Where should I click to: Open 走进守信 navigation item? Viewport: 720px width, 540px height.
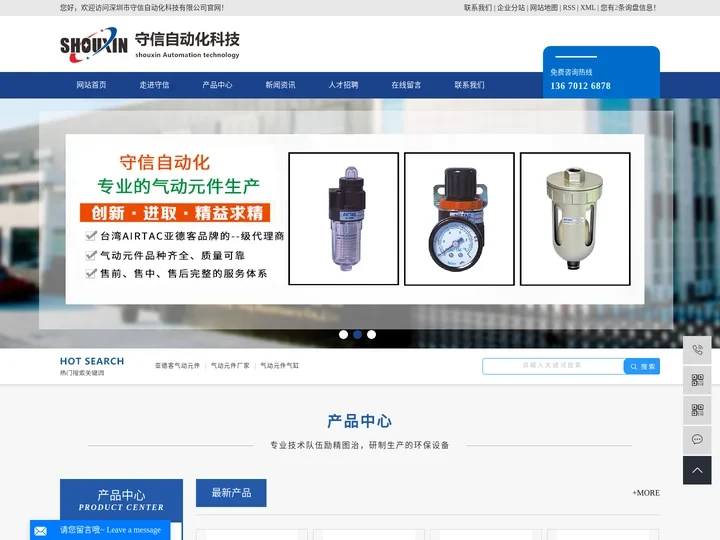pos(154,85)
